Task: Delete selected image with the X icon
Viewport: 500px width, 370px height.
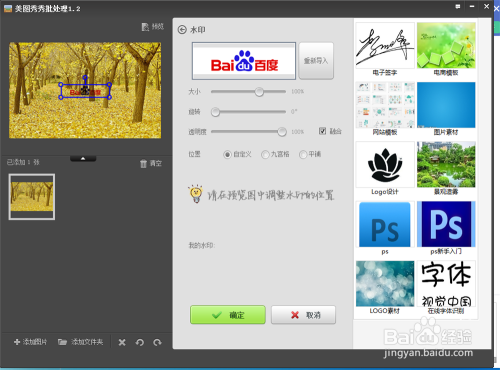Action: point(122,342)
